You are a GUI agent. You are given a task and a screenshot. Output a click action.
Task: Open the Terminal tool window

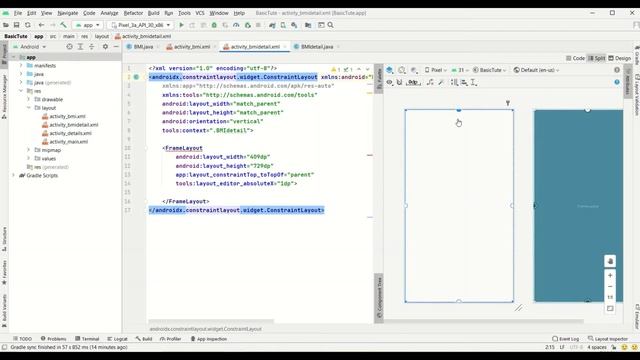[x=87, y=339]
